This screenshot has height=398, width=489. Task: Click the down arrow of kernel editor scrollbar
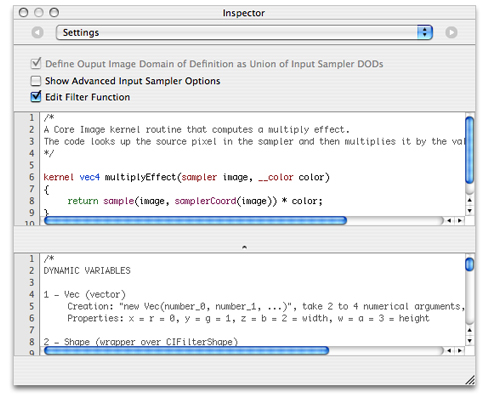coord(470,211)
